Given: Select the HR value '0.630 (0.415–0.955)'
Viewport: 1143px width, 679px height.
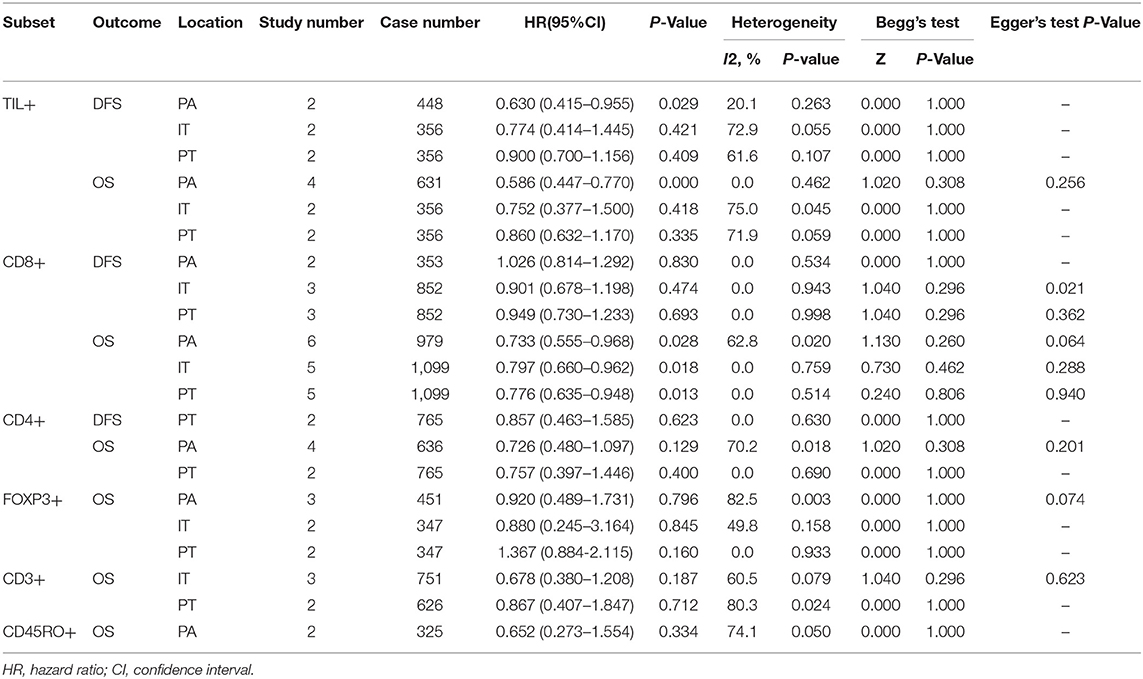Looking at the screenshot, I should [x=565, y=104].
